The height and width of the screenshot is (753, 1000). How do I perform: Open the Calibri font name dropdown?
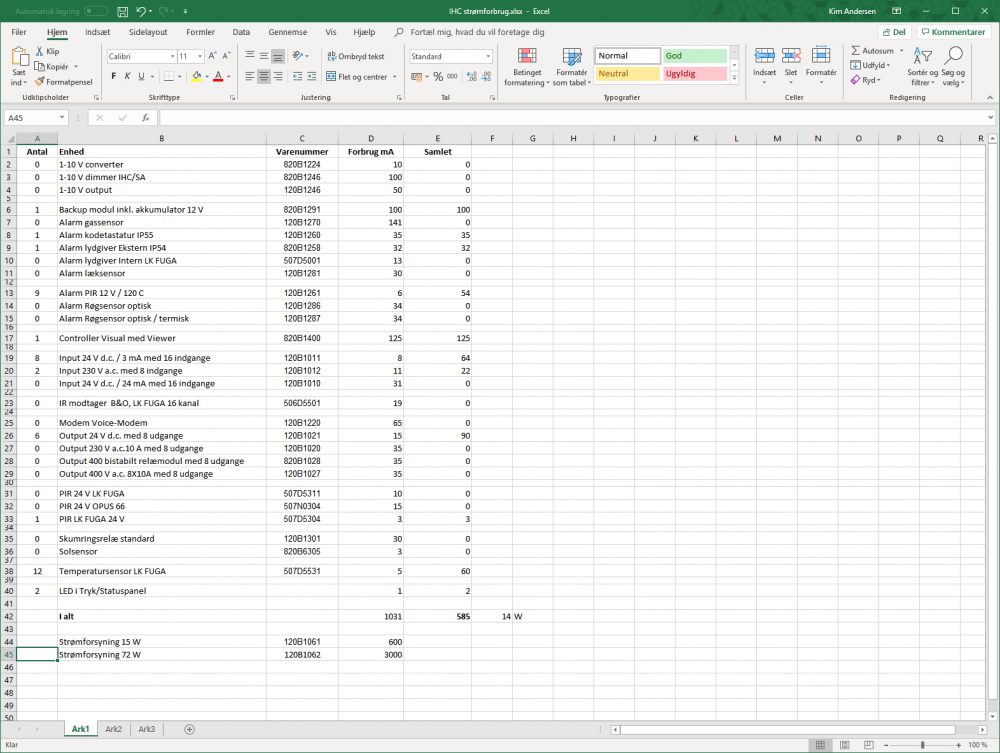(171, 57)
